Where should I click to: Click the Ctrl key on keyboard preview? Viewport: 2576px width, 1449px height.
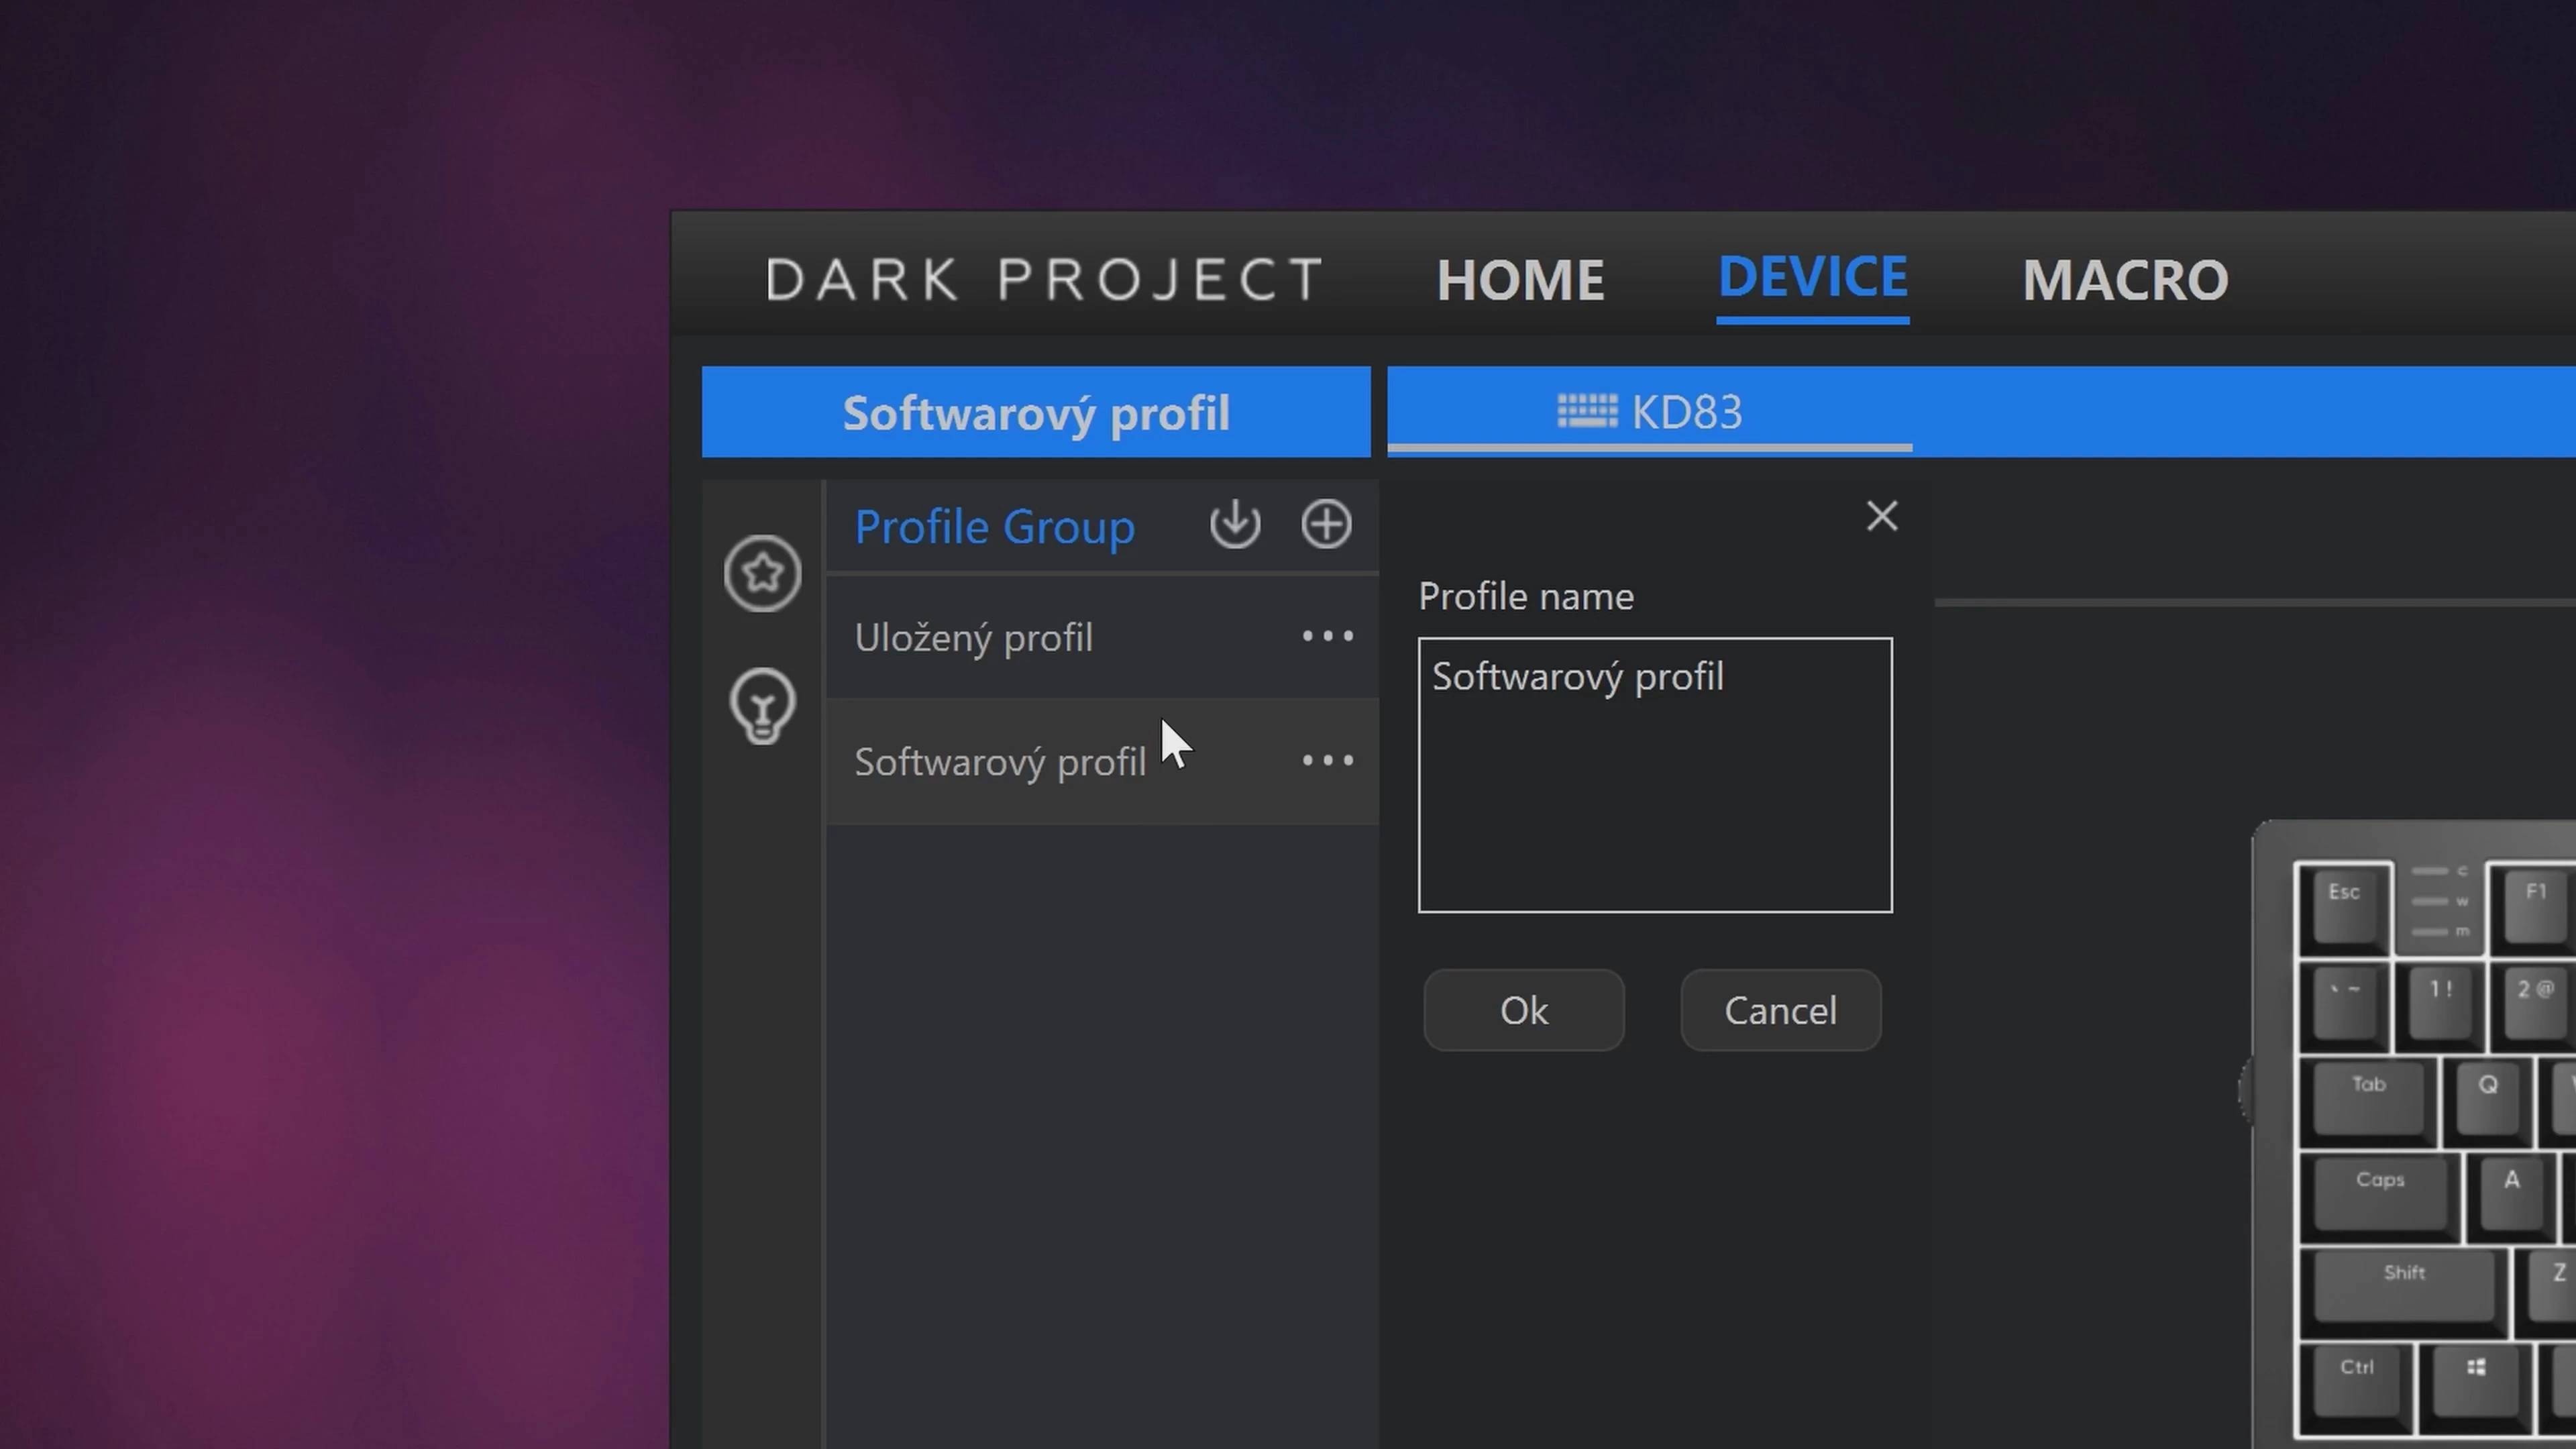tap(2357, 1388)
